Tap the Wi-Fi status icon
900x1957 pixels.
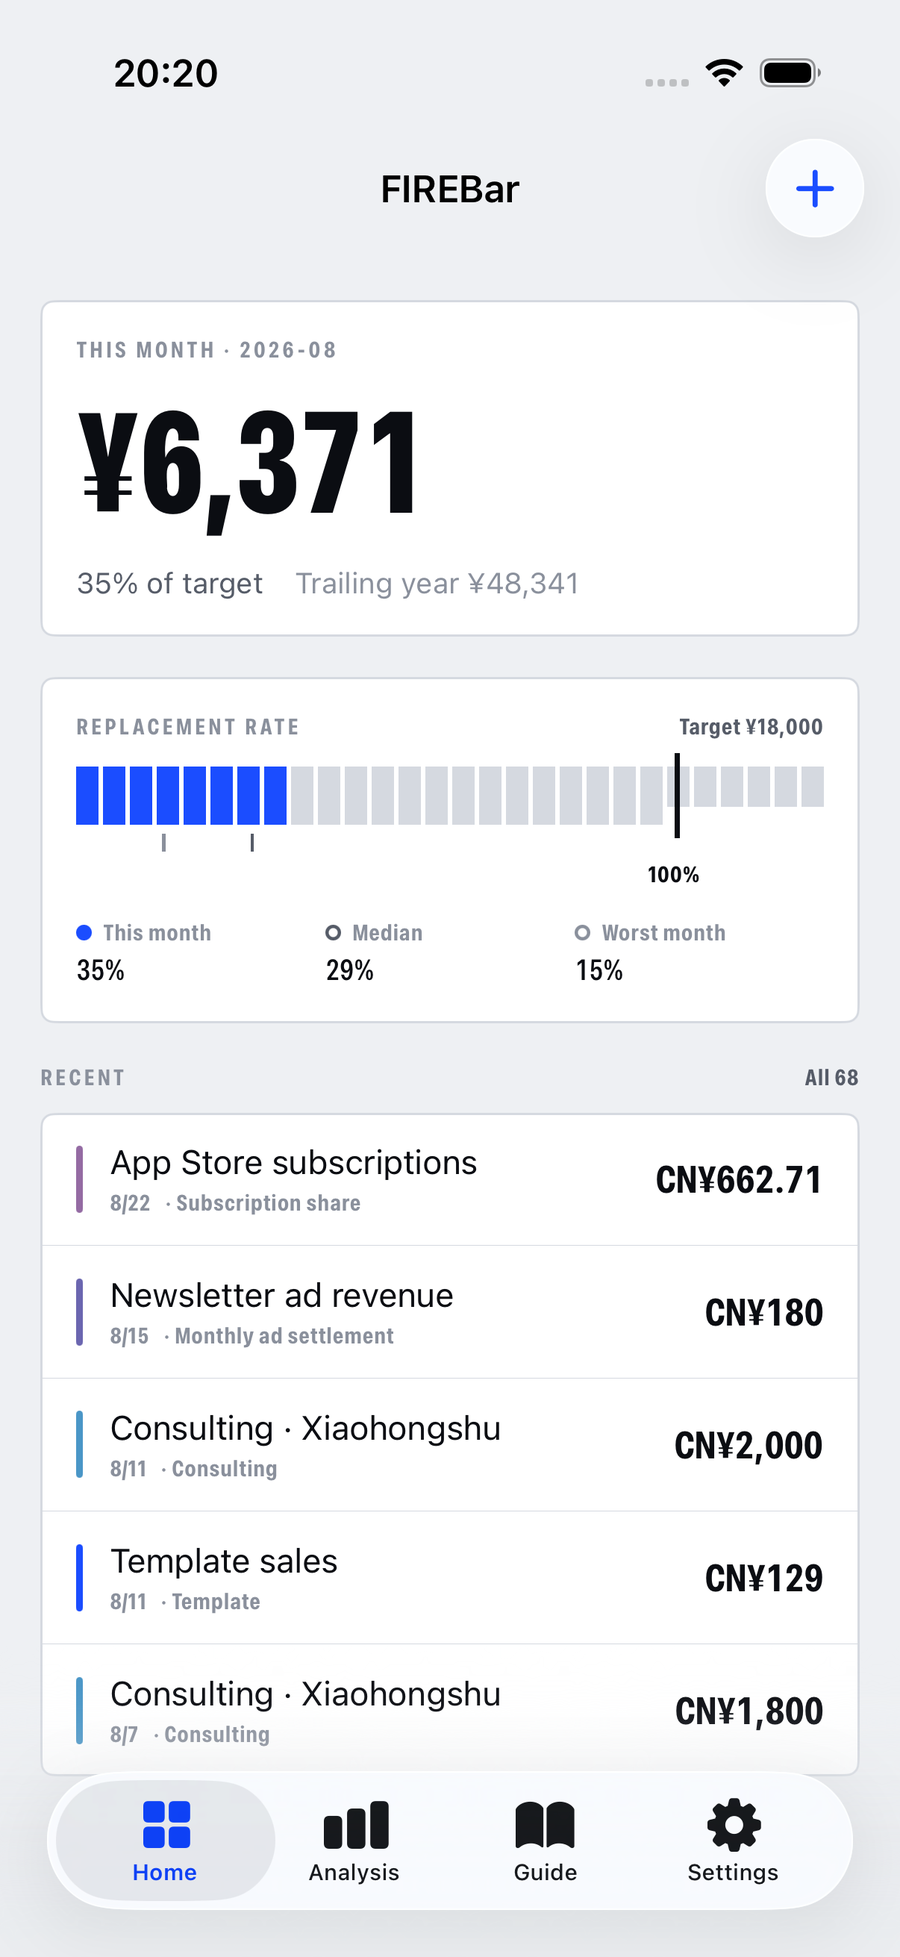(x=724, y=72)
